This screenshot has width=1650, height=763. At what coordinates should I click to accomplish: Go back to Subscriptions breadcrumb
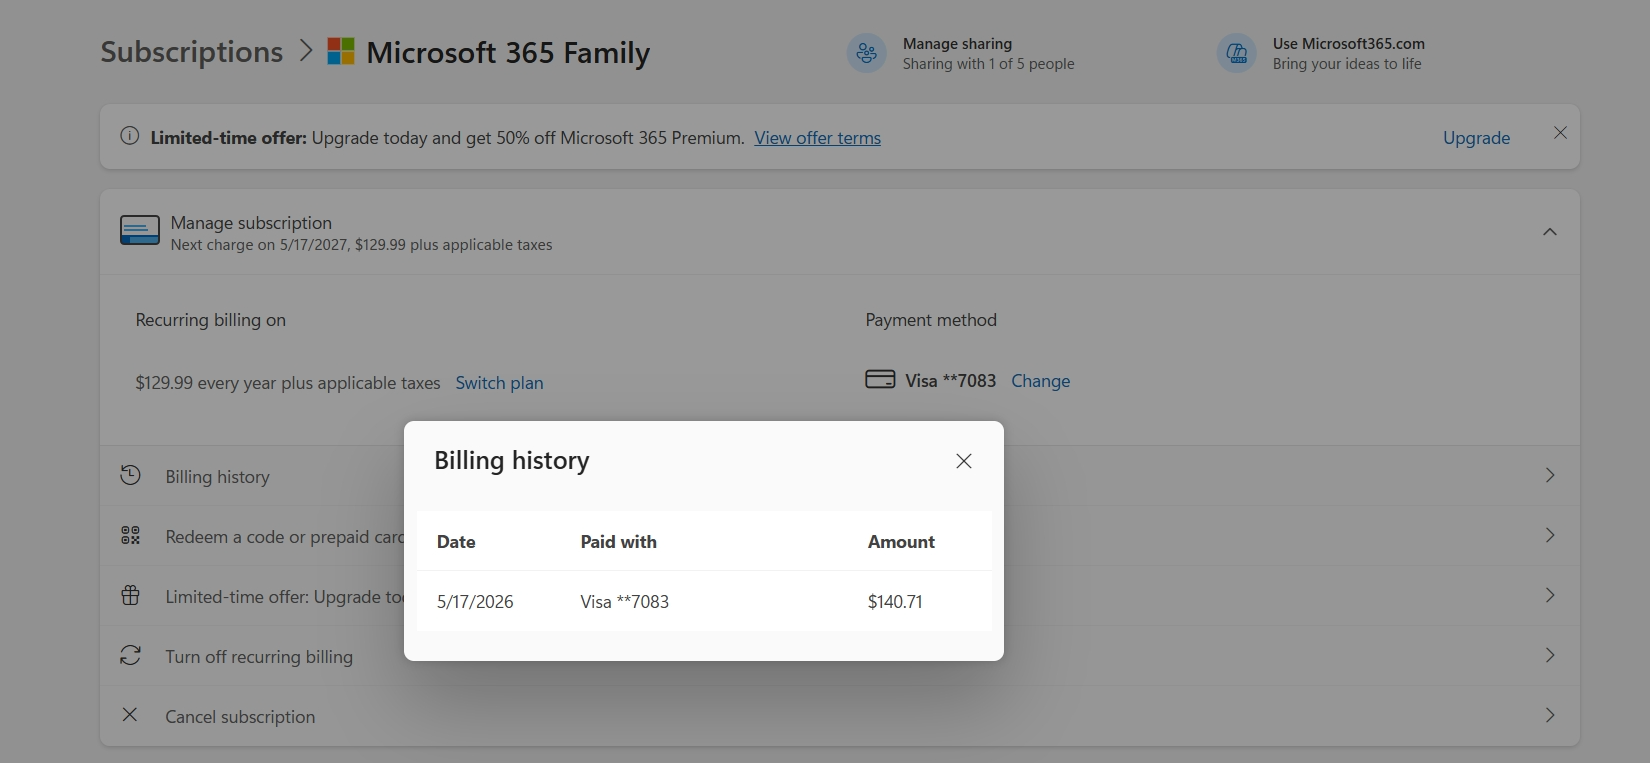click(x=192, y=52)
